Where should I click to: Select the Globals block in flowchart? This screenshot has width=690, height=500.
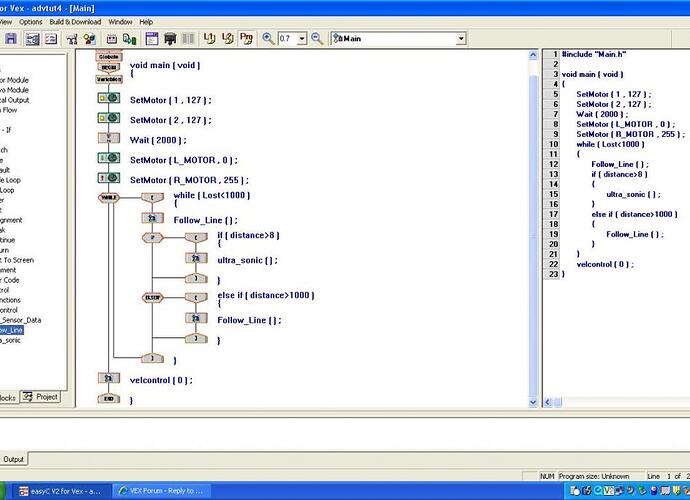(109, 57)
